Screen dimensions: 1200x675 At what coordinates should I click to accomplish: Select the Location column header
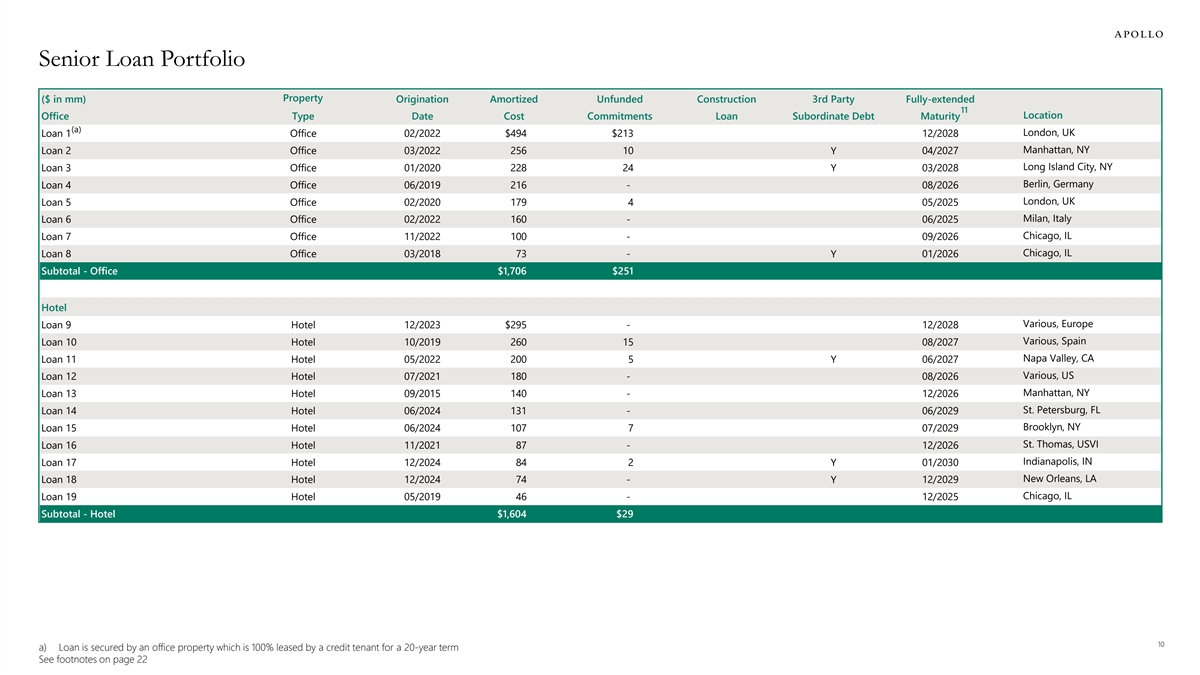[1043, 116]
